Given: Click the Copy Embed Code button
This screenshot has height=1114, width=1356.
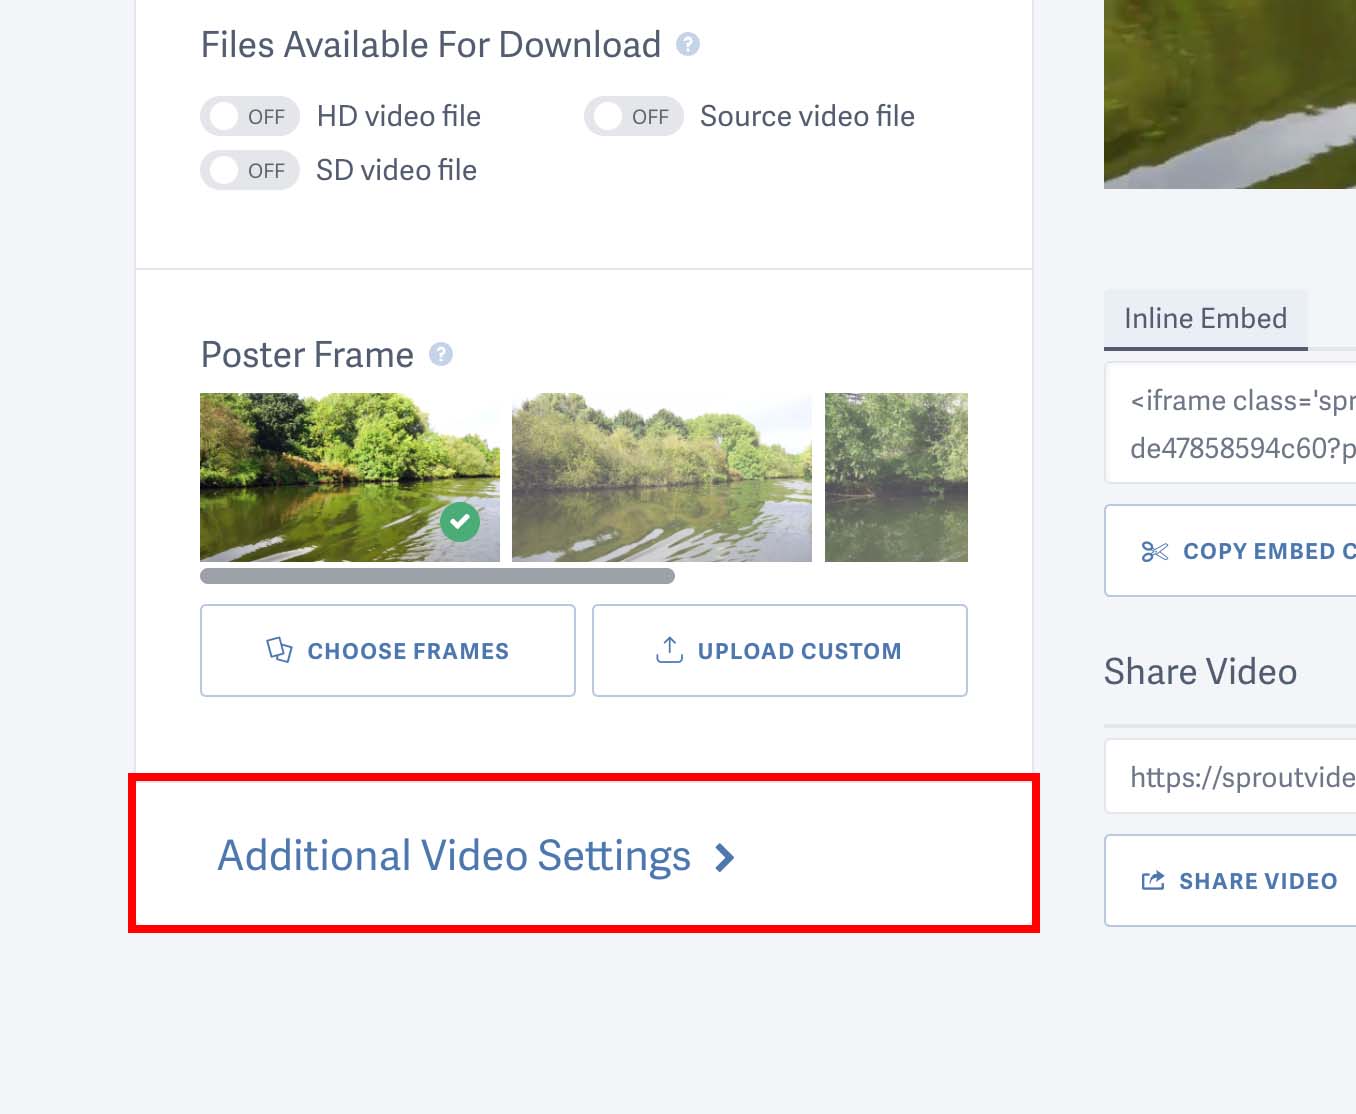Looking at the screenshot, I should tap(1250, 551).
